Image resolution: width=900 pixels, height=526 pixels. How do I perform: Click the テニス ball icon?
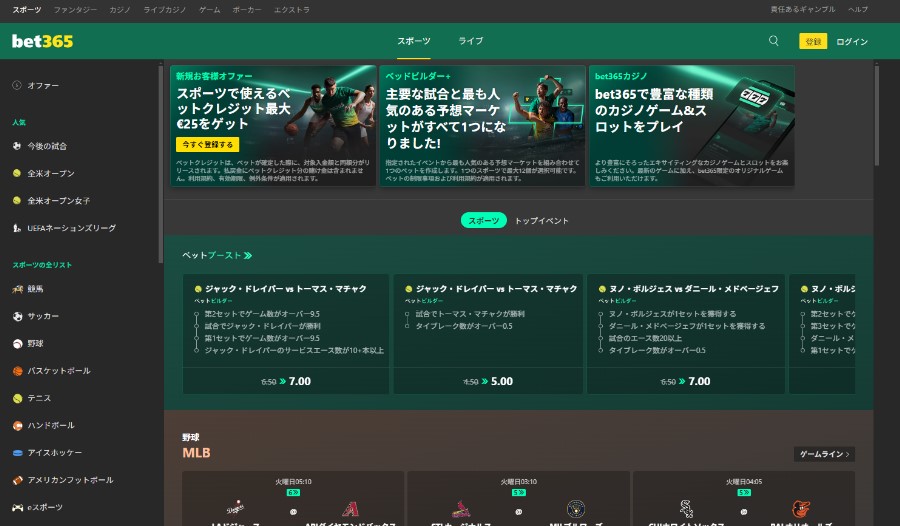tap(17, 398)
